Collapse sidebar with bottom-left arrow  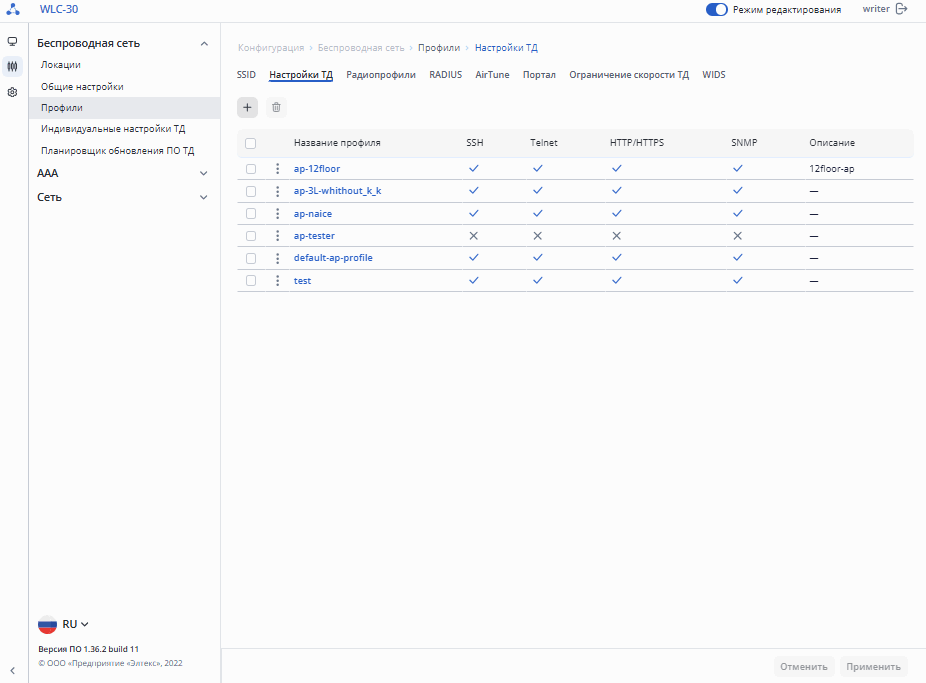(12, 670)
